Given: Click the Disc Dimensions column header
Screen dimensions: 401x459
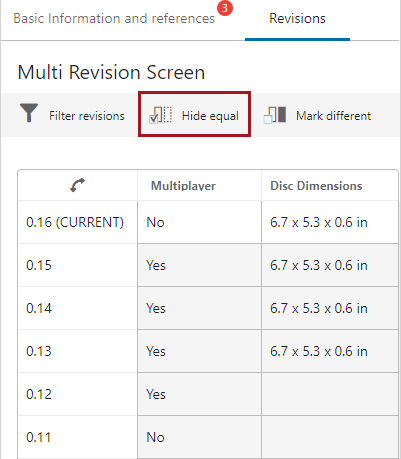Looking at the screenshot, I should pos(316,186).
